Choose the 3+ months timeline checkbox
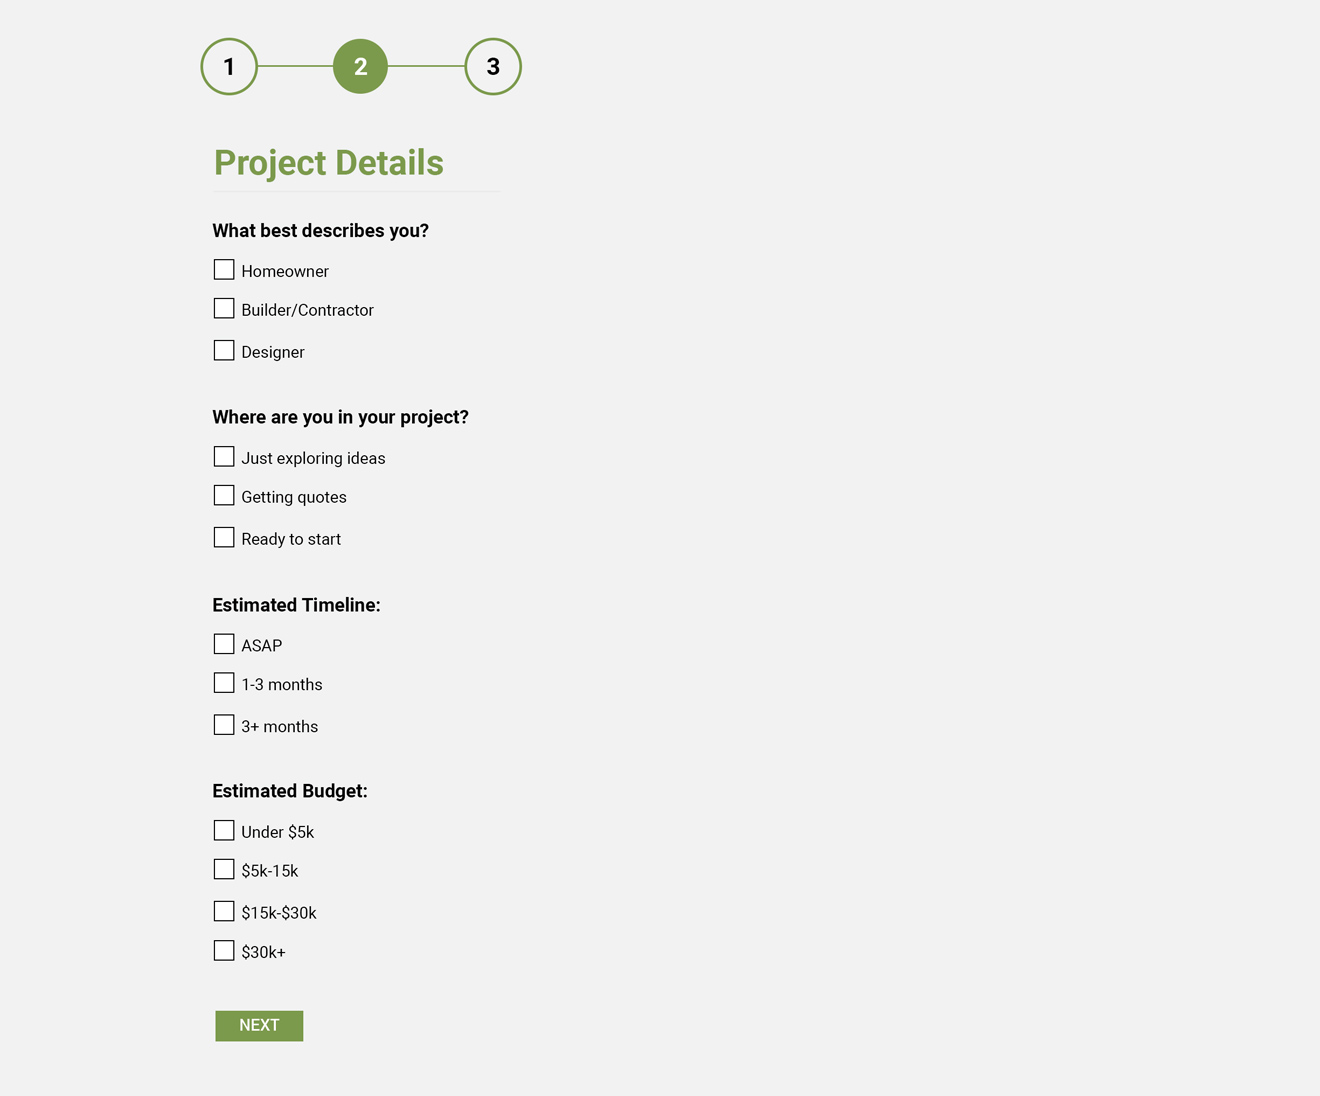Image resolution: width=1320 pixels, height=1096 pixels. 224,725
